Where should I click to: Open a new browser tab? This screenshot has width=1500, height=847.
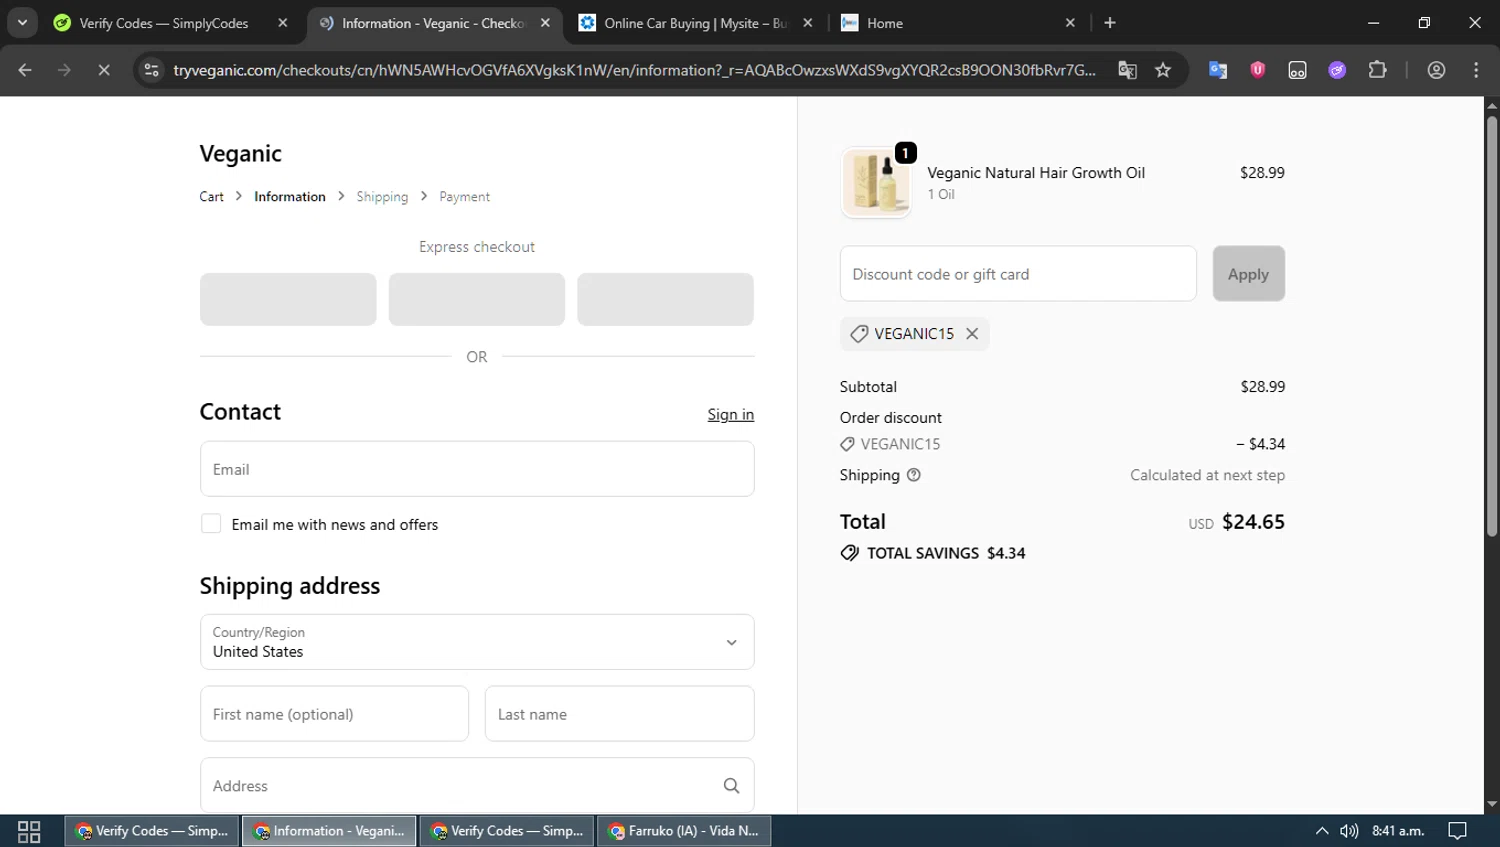pos(1109,23)
